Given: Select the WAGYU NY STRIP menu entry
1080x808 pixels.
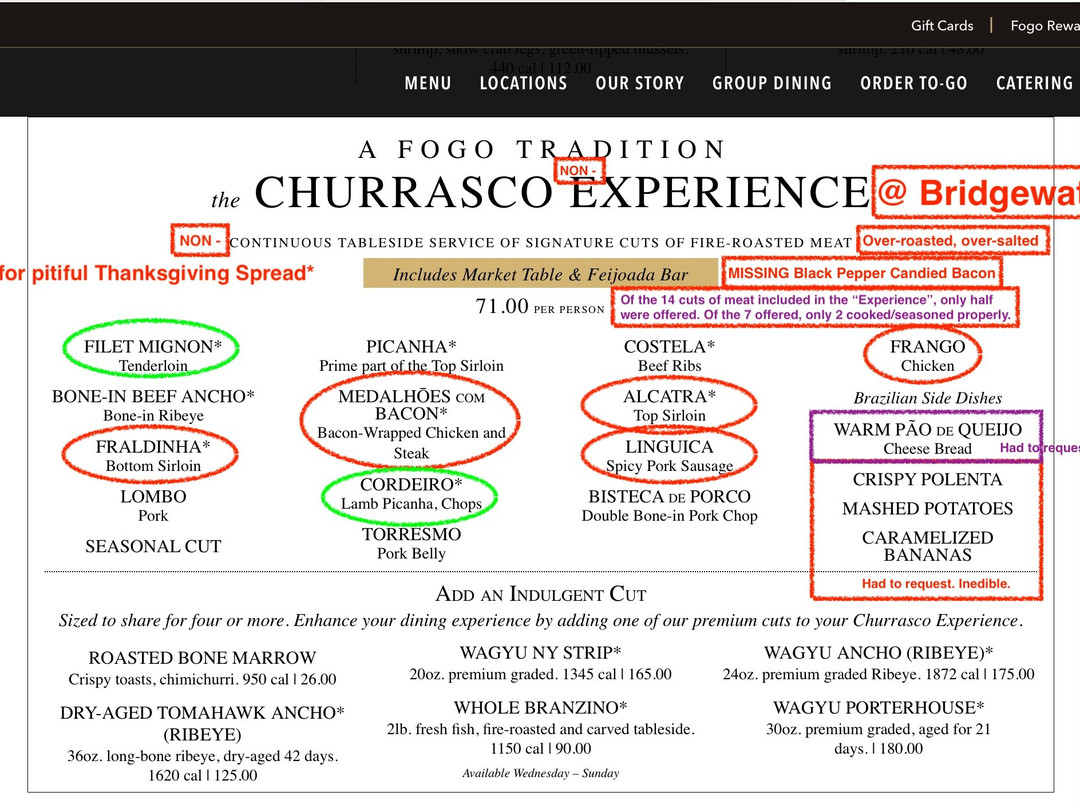Looking at the screenshot, I should point(540,663).
